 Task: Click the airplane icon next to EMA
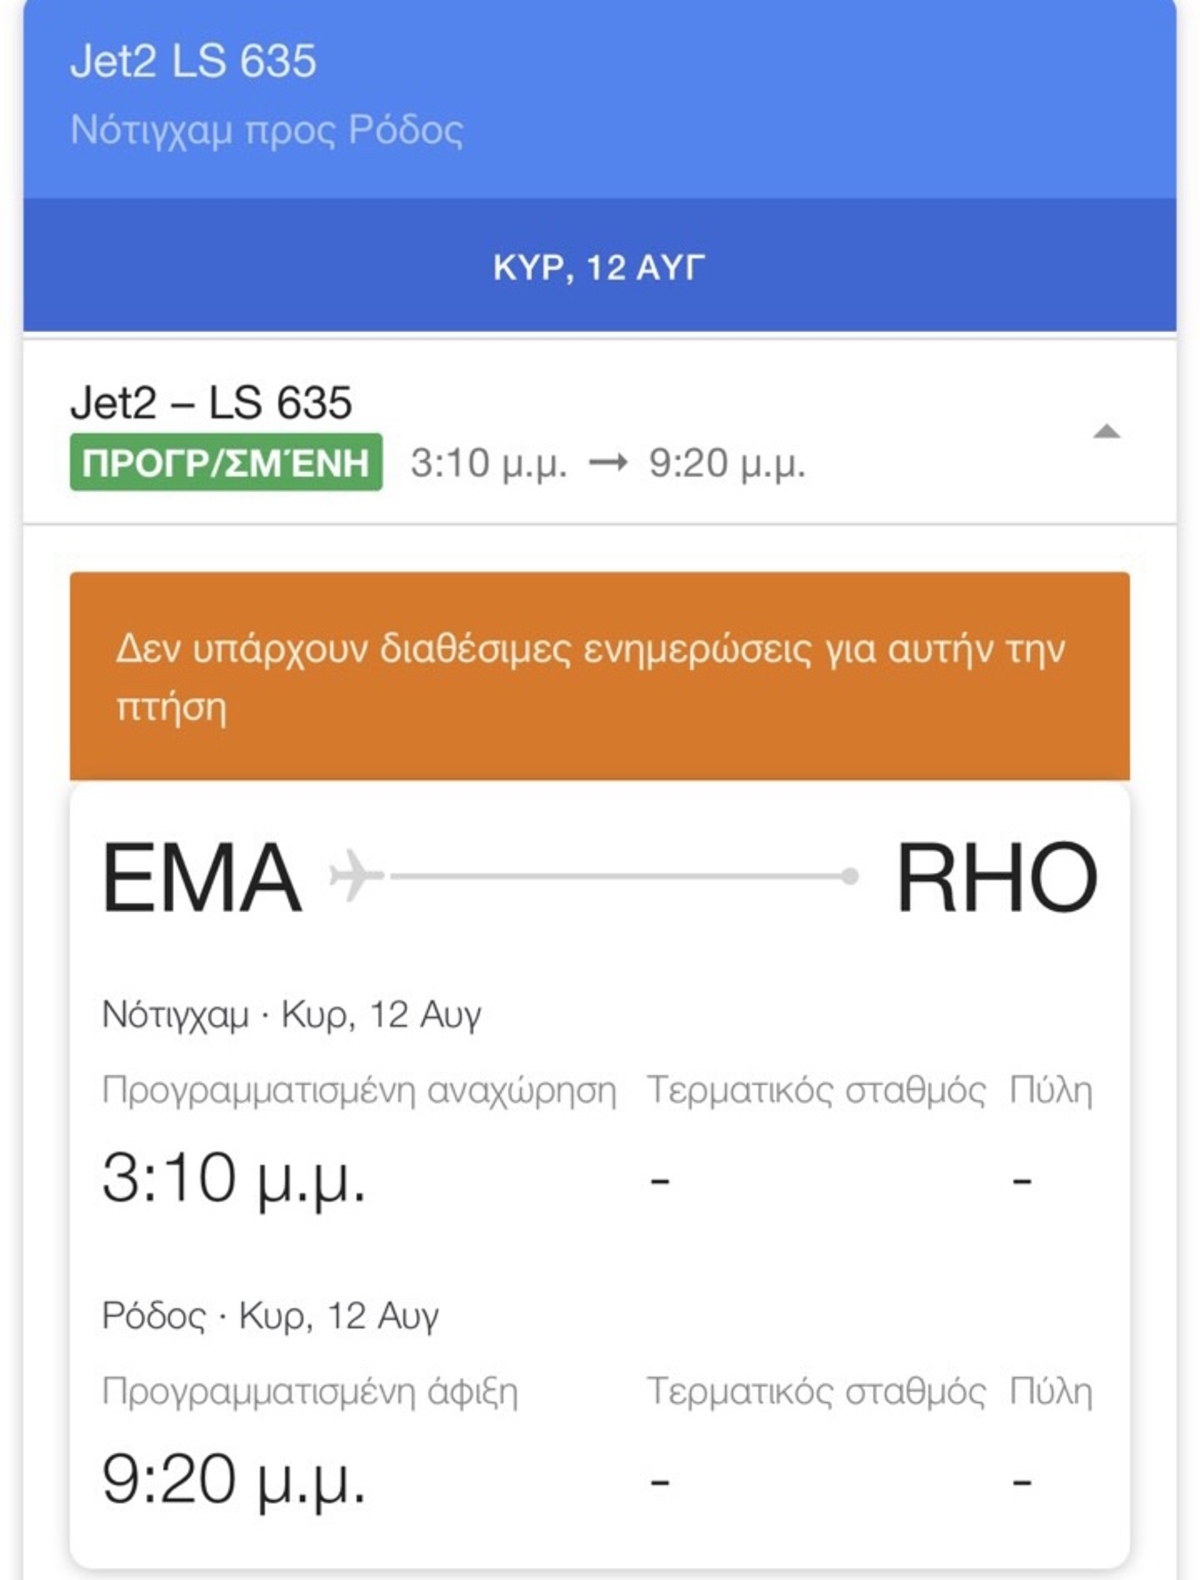coord(356,876)
